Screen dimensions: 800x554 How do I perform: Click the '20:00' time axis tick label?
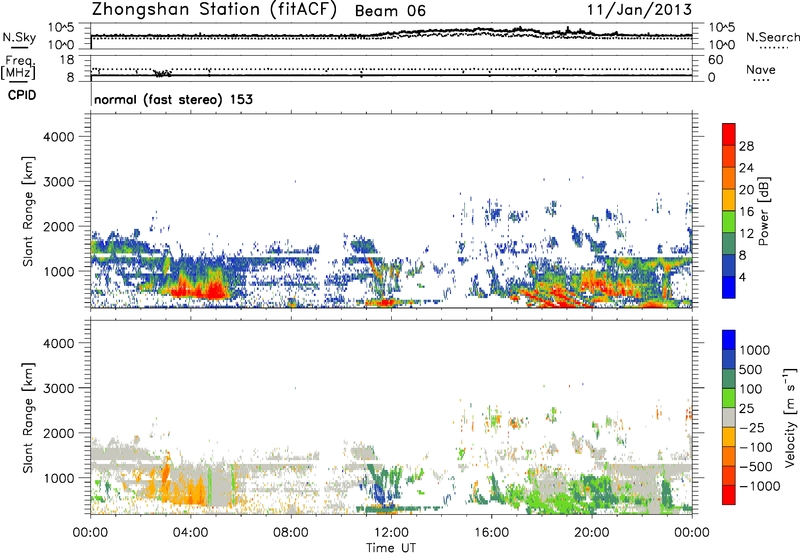pos(592,533)
